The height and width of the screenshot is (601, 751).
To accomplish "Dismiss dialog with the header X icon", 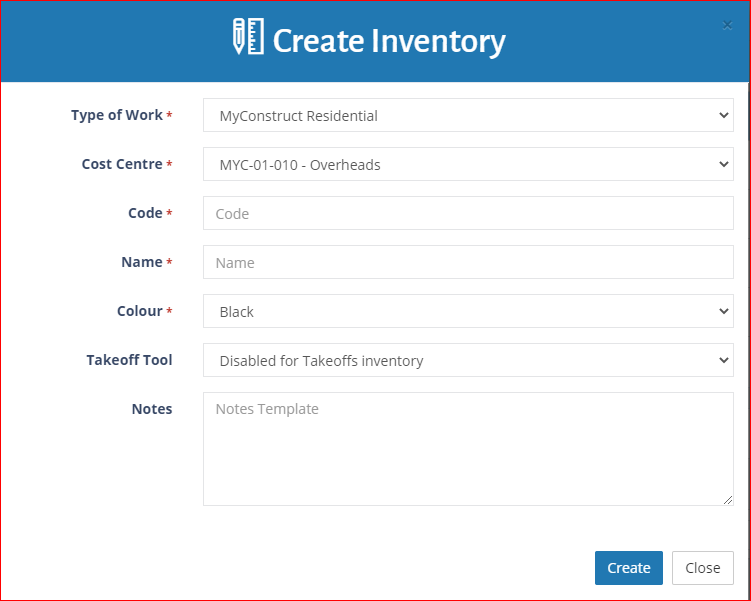I will point(727,25).
